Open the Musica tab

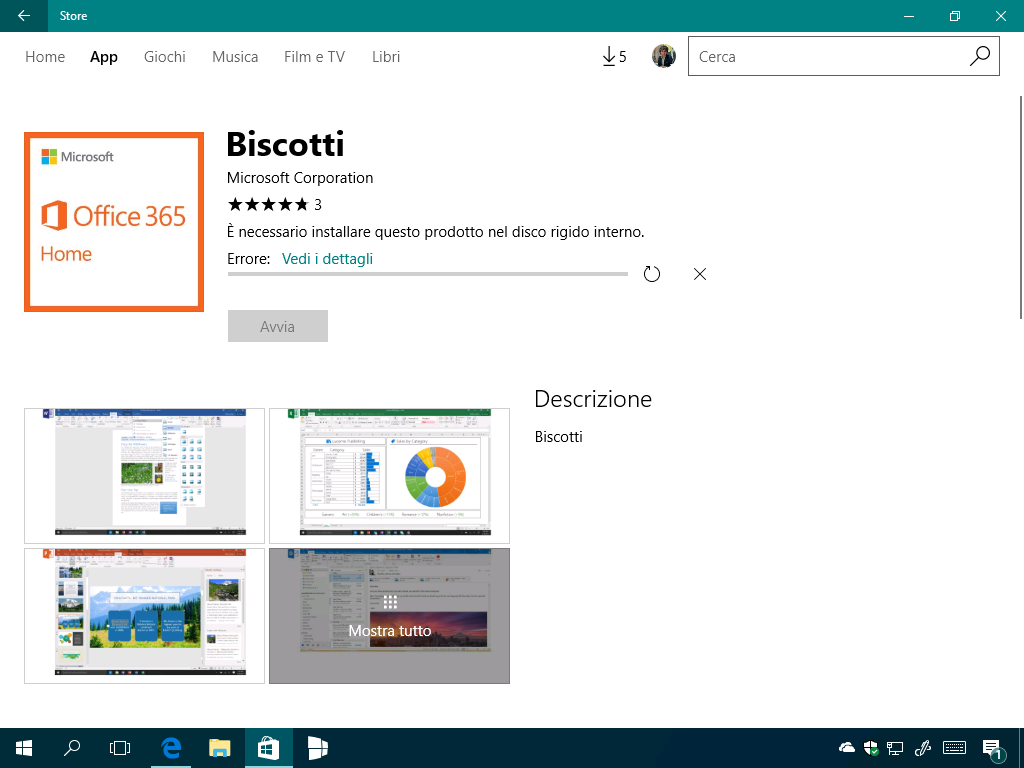click(x=235, y=57)
